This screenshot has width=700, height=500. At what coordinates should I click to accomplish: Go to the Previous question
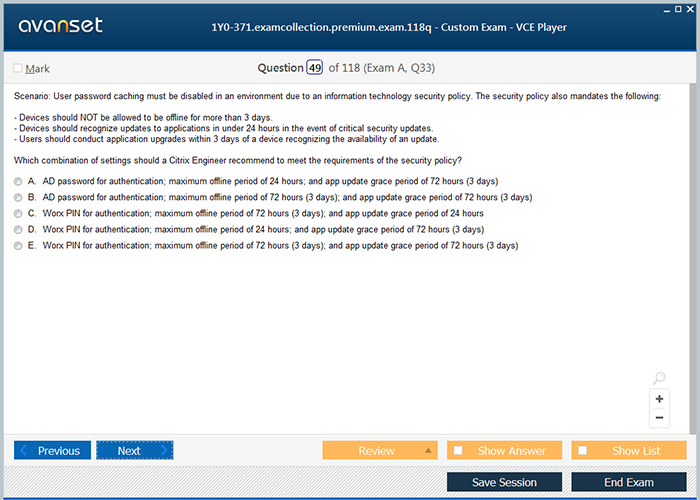(x=53, y=451)
